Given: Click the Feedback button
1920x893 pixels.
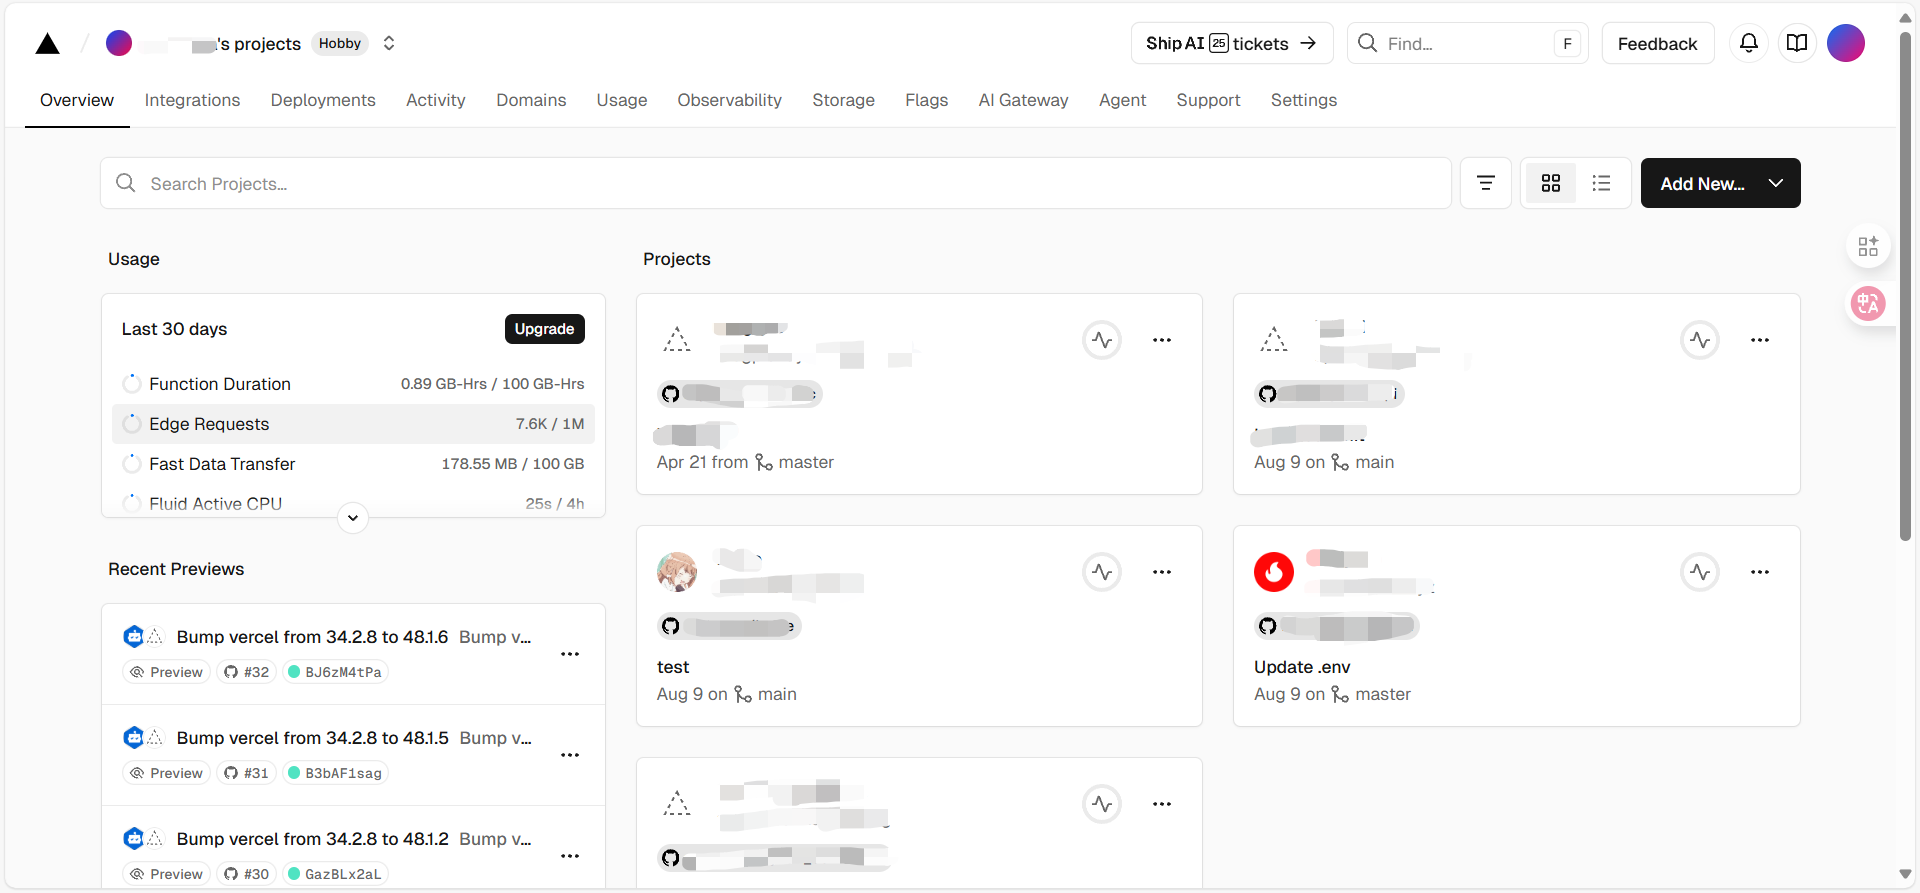Looking at the screenshot, I should tap(1657, 43).
